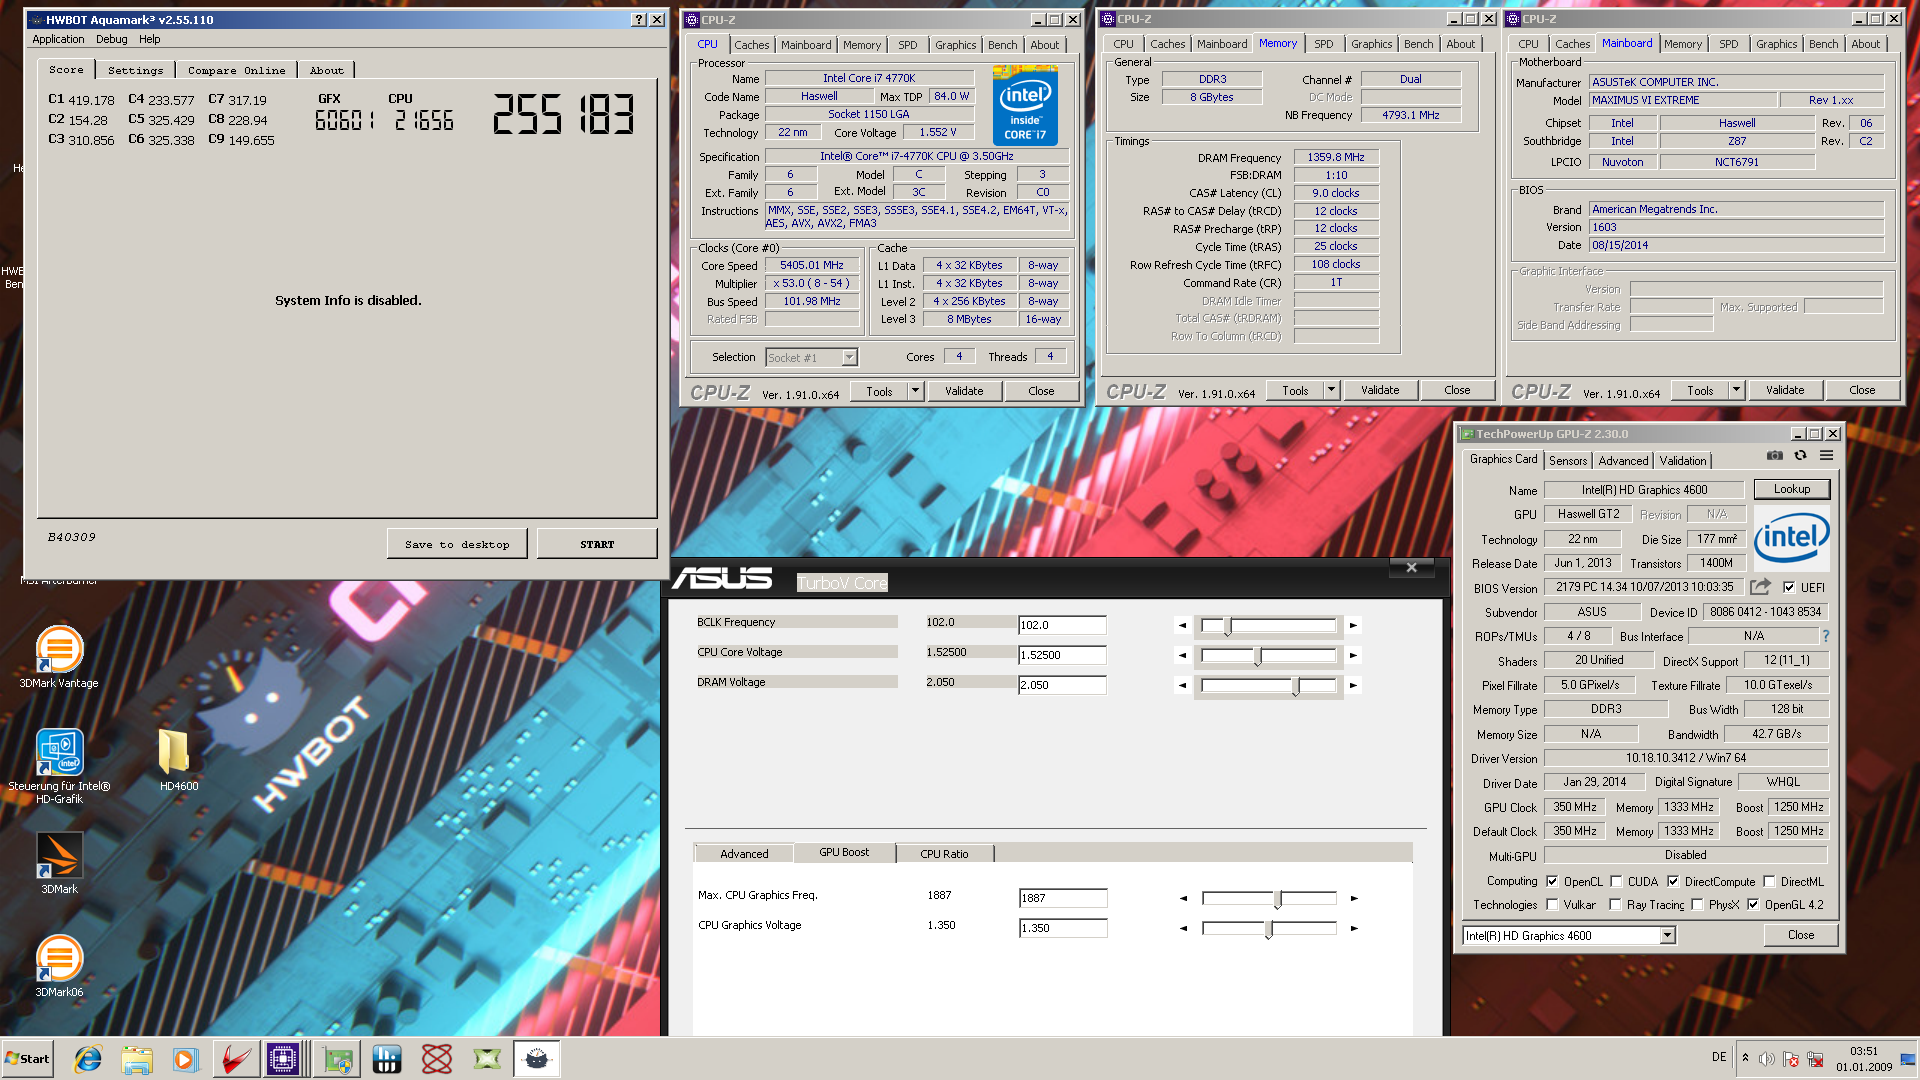Viewport: 1920px width, 1080px height.
Task: Launch Internet Explorer from taskbar
Action: [88, 1059]
